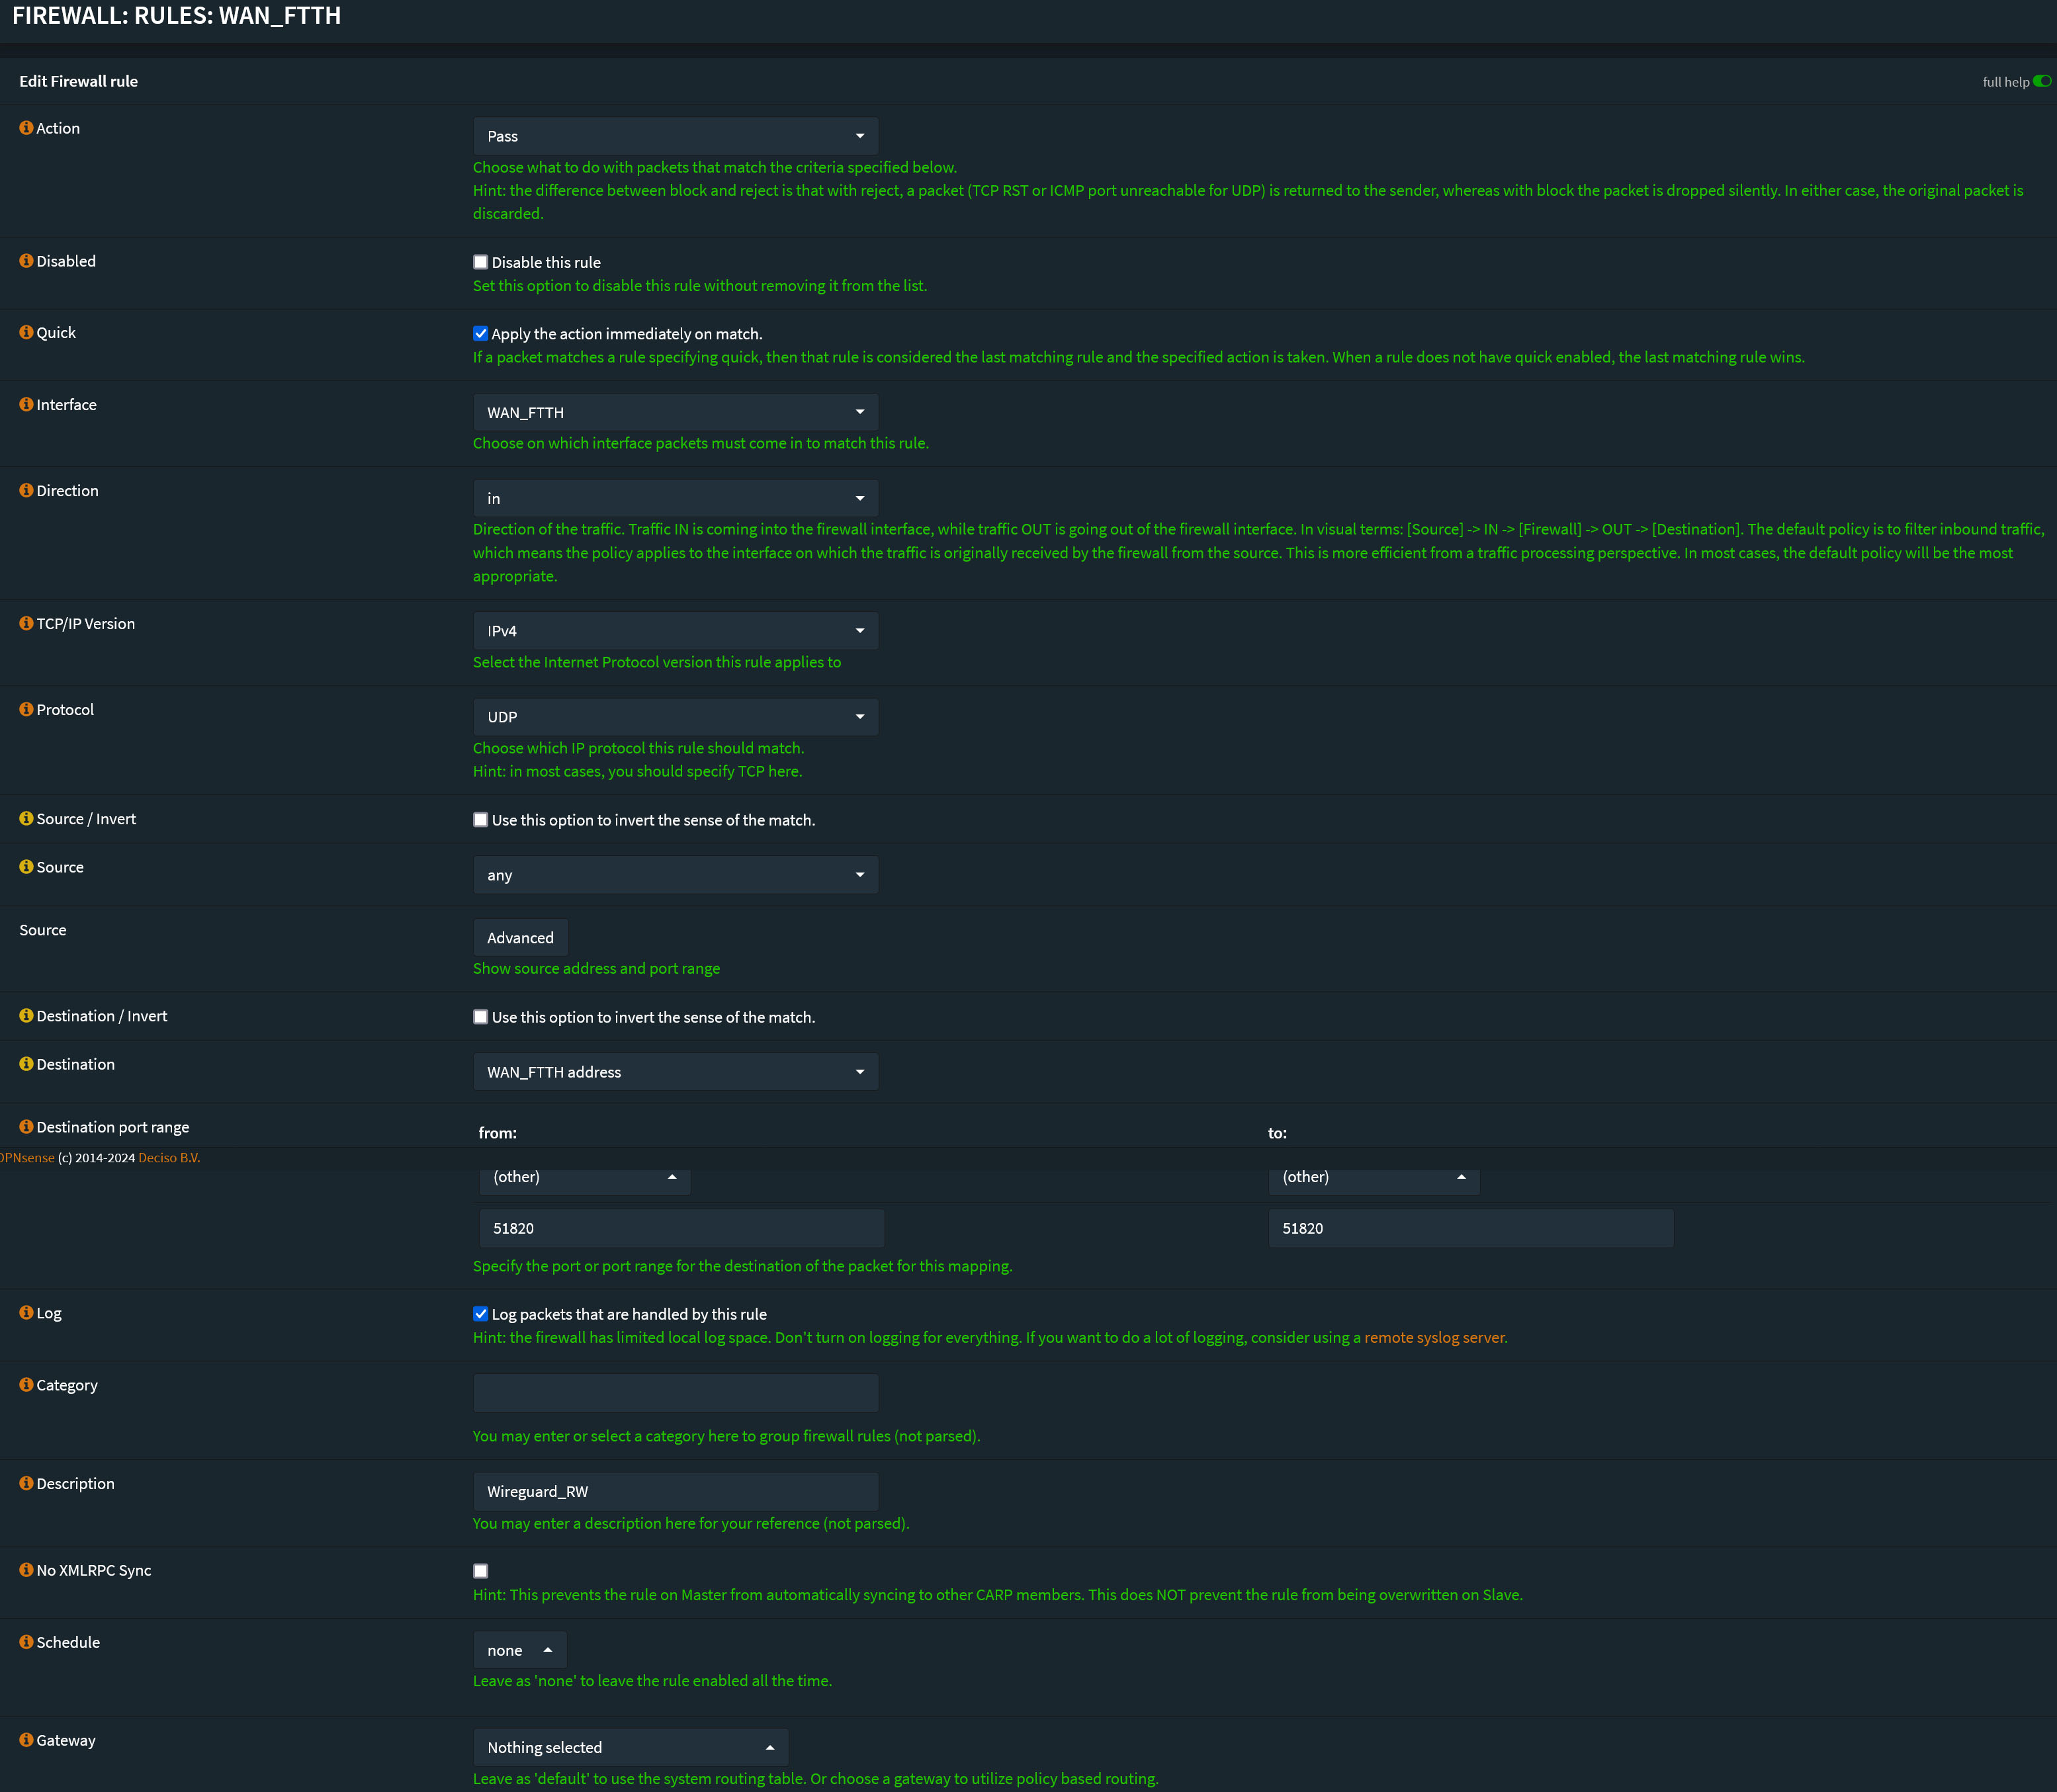Click the Category input field
The image size is (2057, 1792).
click(x=675, y=1393)
